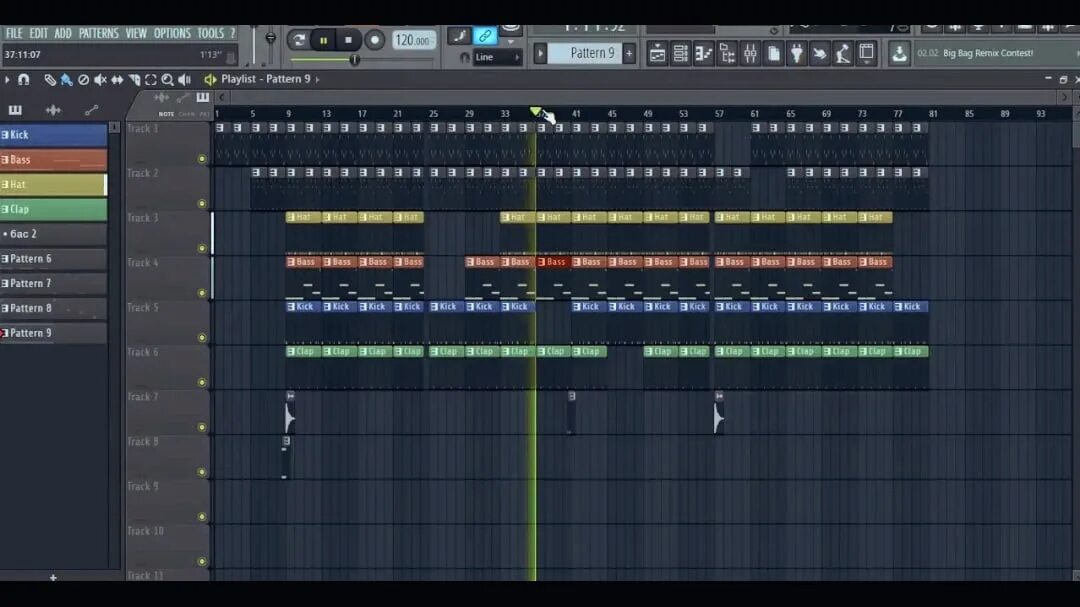Mute Track 9 using its green dot

(x=202, y=517)
